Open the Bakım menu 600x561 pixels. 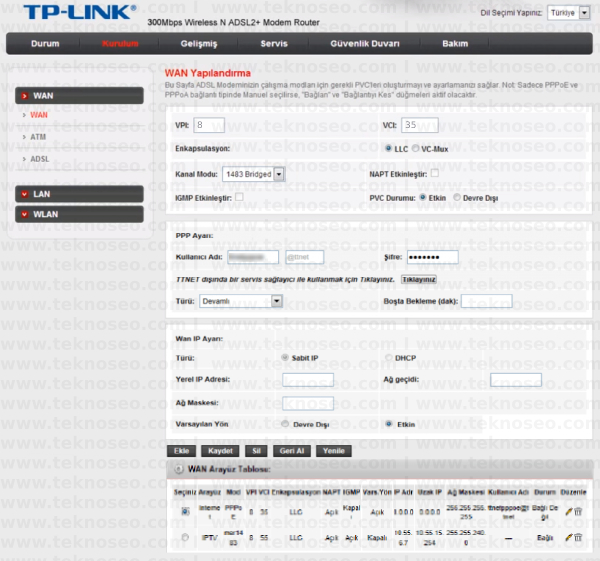455,44
